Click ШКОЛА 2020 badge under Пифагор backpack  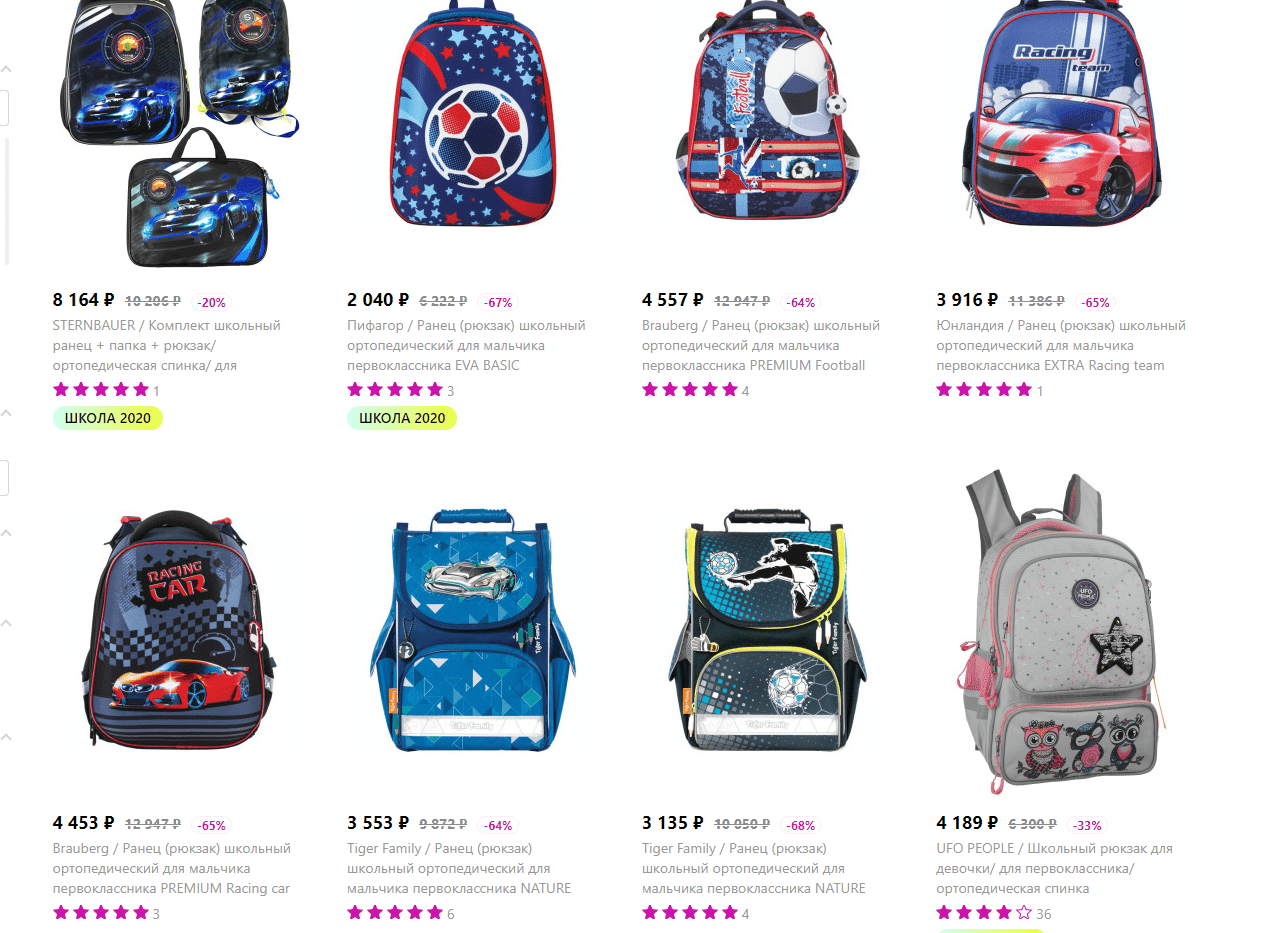pyautogui.click(x=402, y=418)
